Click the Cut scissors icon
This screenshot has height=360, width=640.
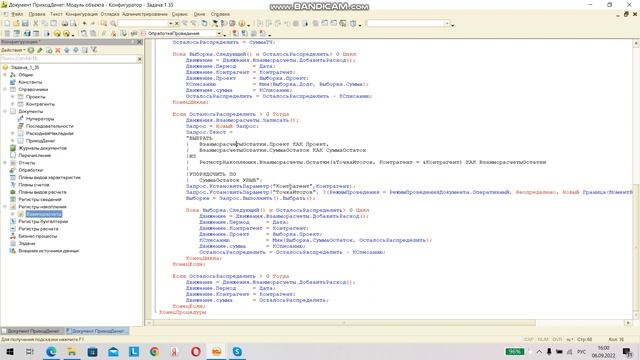tap(36, 24)
